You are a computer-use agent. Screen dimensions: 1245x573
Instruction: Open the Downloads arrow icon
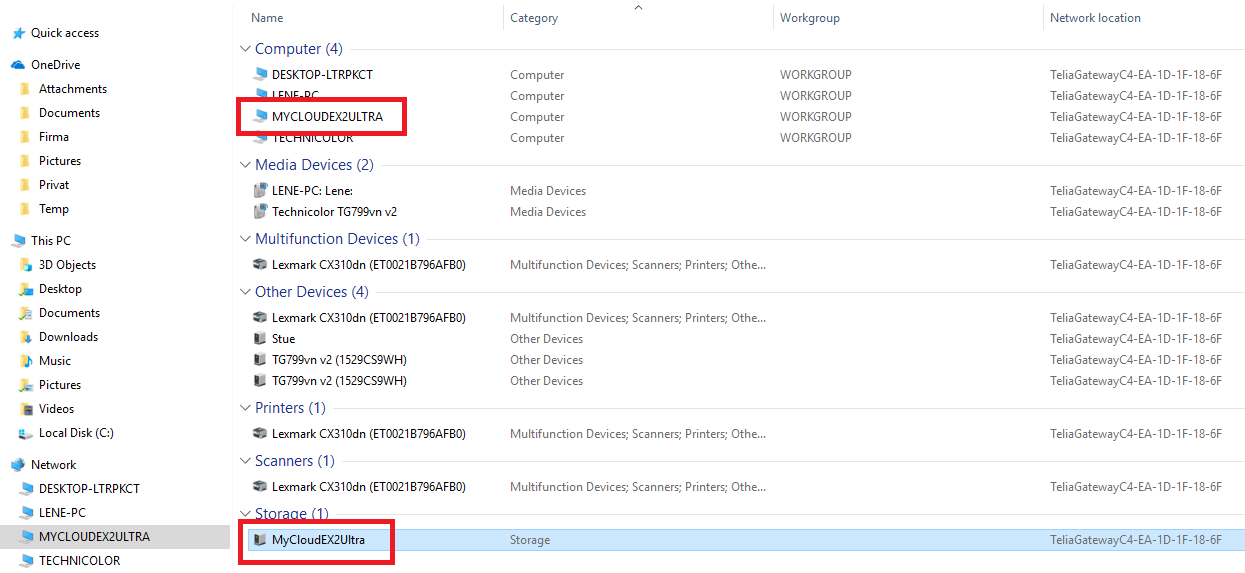point(26,337)
